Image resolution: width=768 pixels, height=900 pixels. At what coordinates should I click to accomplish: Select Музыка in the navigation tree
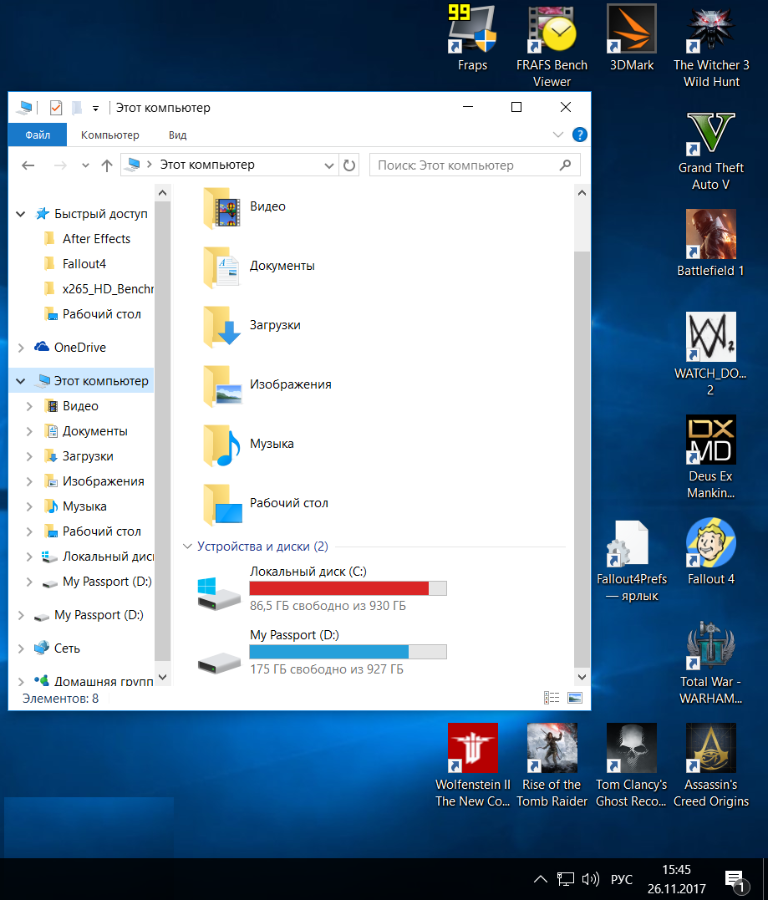pos(84,506)
